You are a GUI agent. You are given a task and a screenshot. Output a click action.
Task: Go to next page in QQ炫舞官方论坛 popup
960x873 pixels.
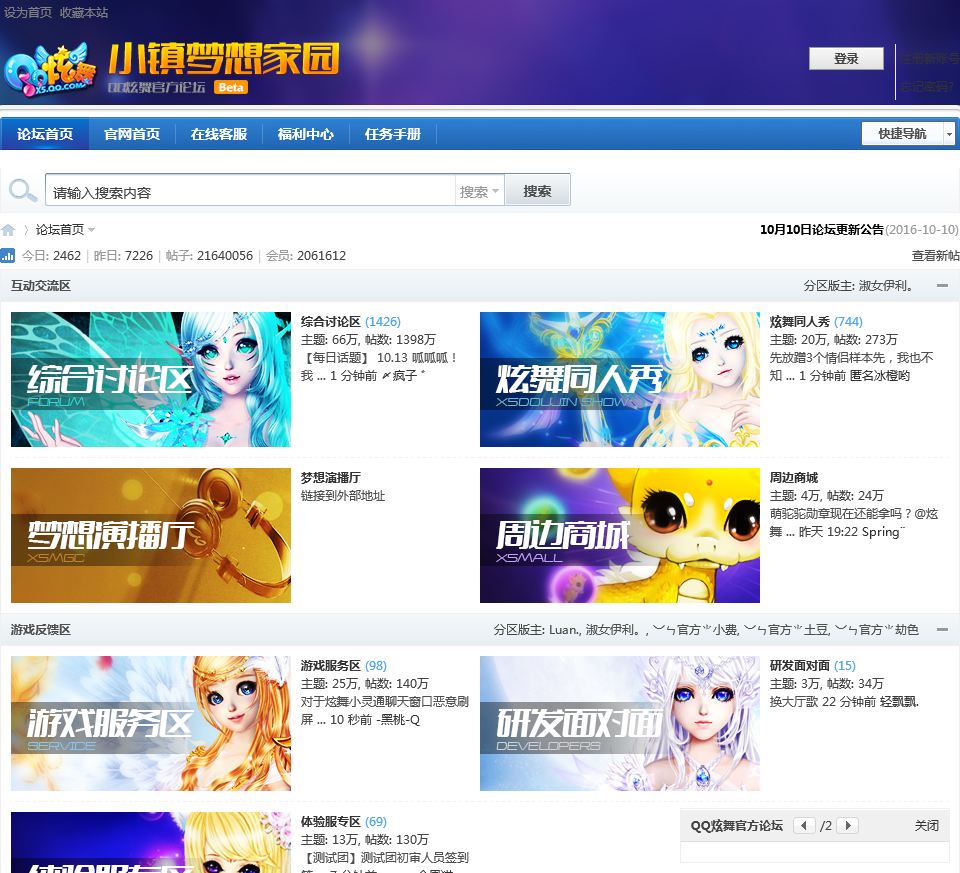pos(847,825)
